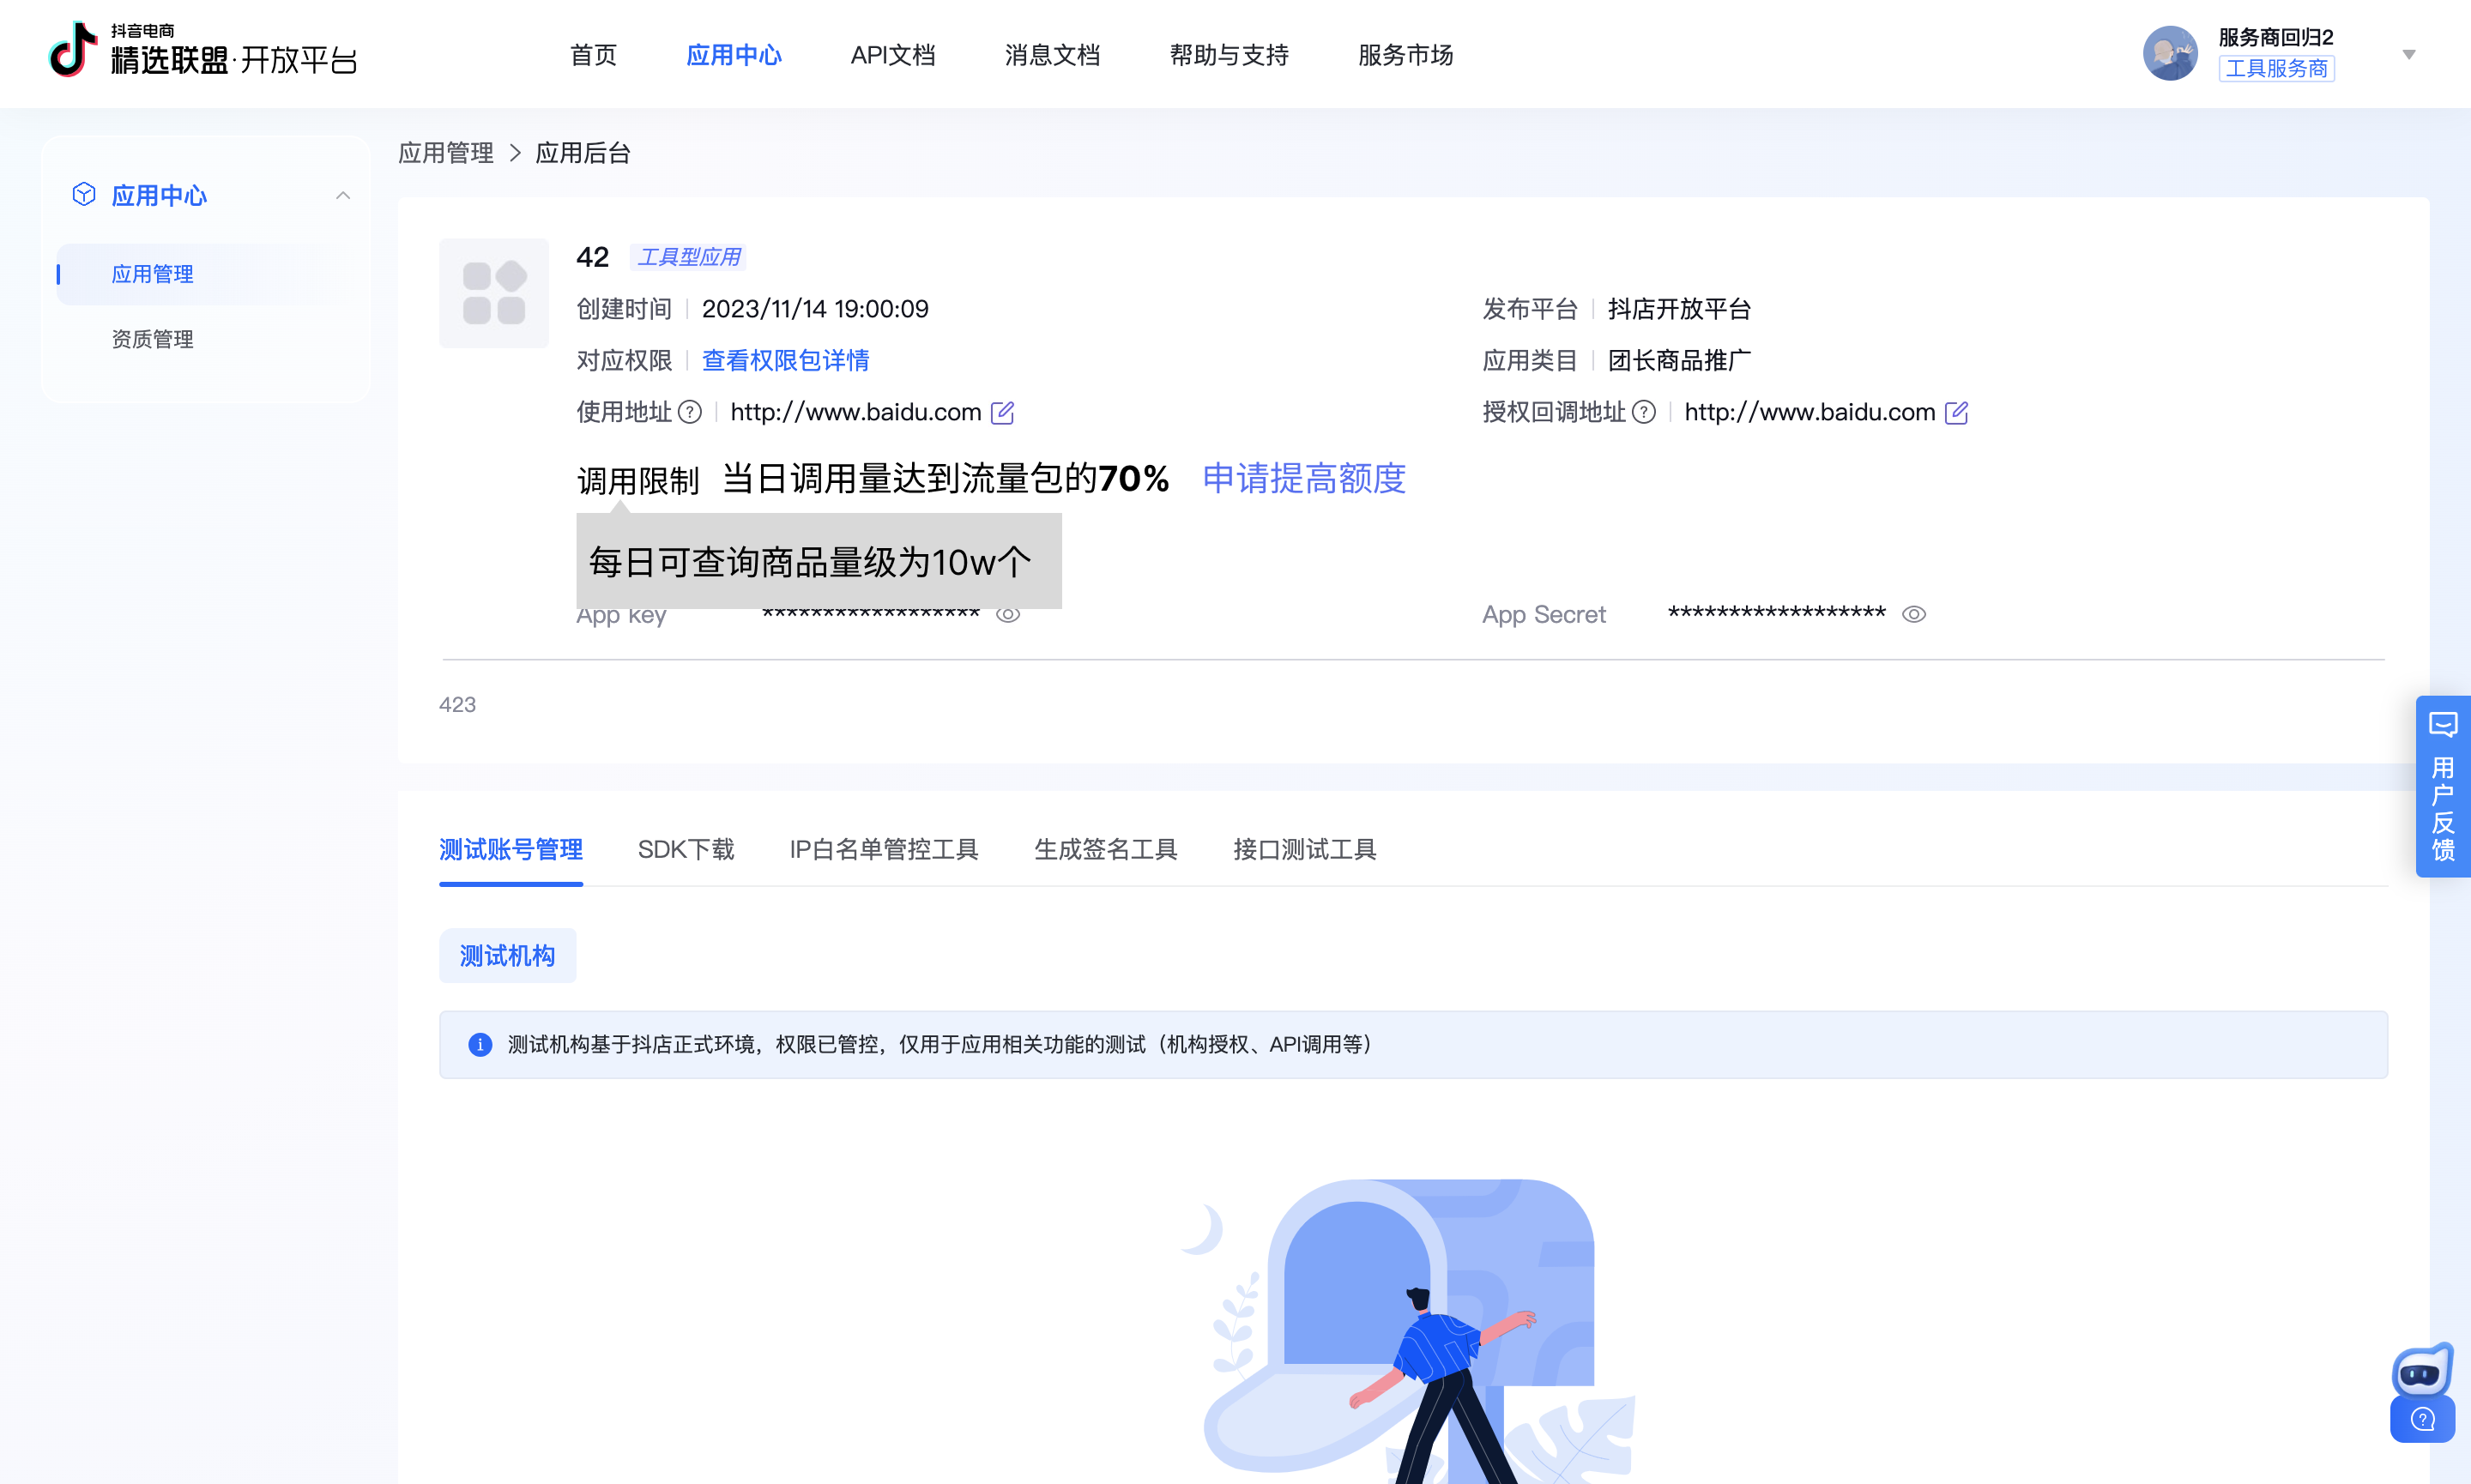Click the 应用中心 cube icon in sidebar

84,194
